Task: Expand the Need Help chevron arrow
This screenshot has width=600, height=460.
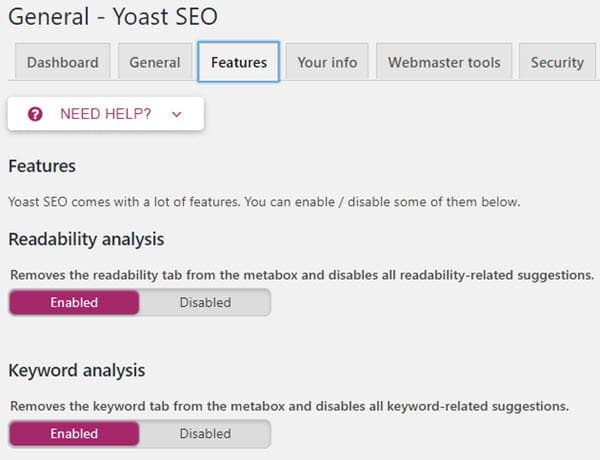Action: (176, 114)
